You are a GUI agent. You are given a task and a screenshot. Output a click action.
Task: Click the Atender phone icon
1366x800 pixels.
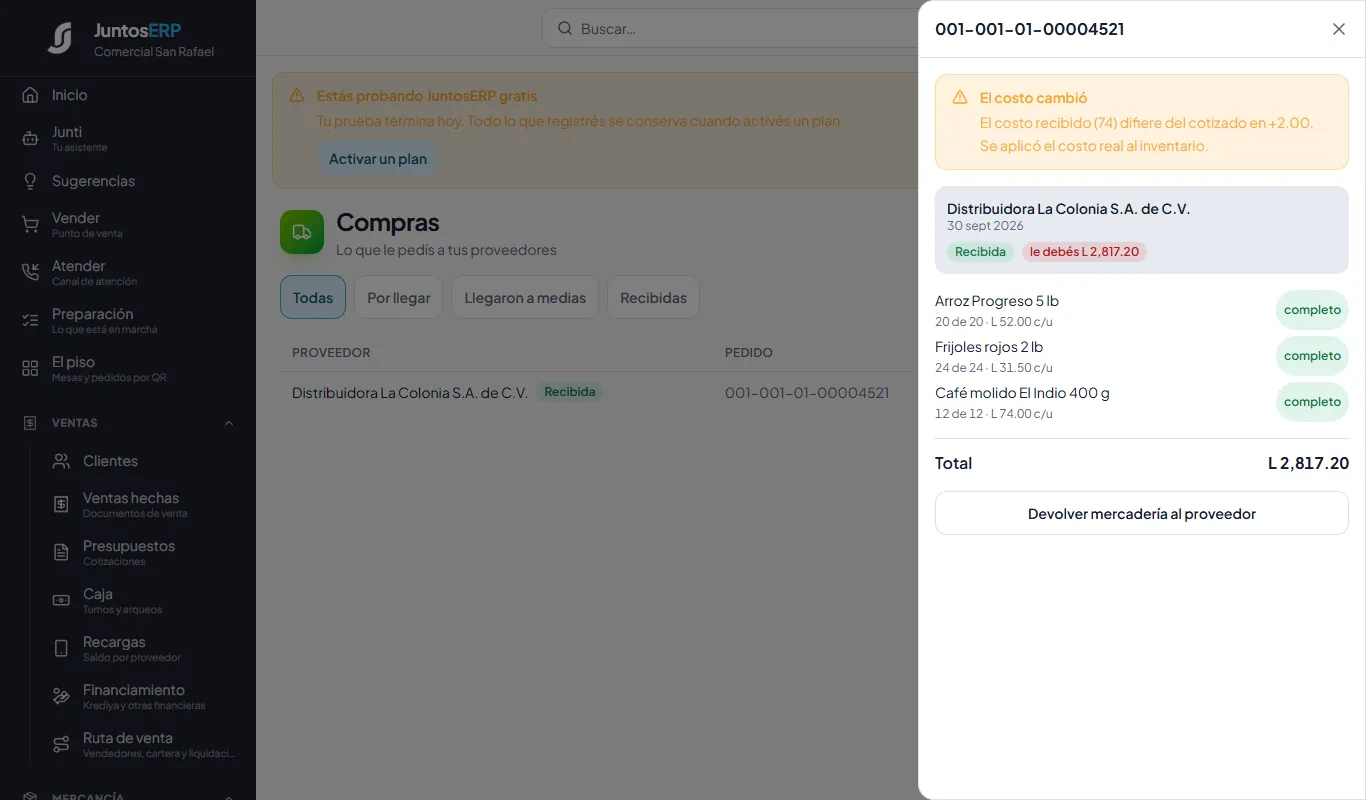[x=30, y=273]
